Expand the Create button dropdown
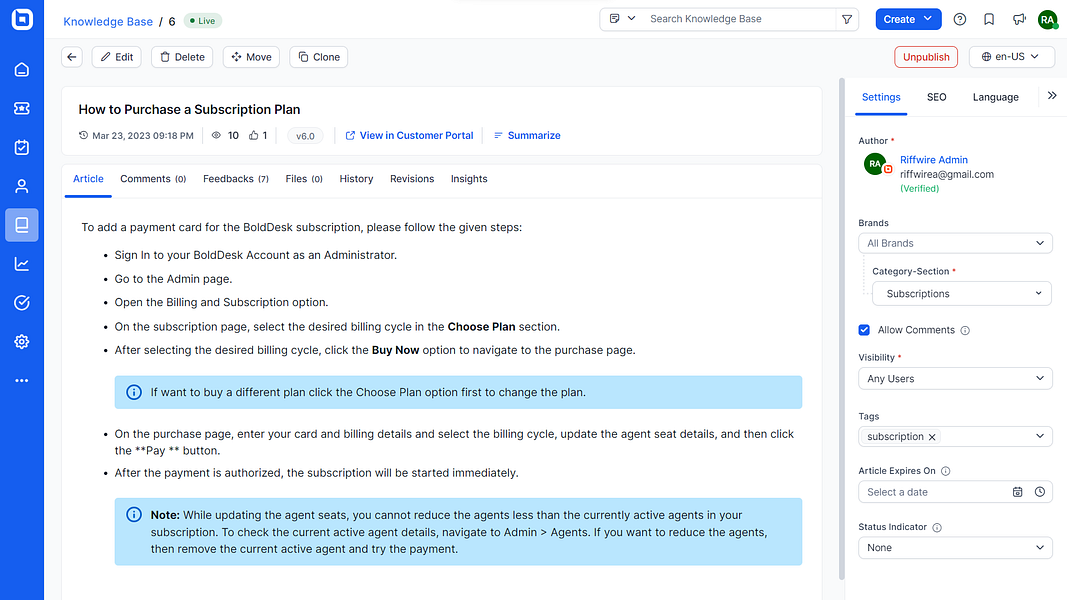1067x600 pixels. coord(928,19)
